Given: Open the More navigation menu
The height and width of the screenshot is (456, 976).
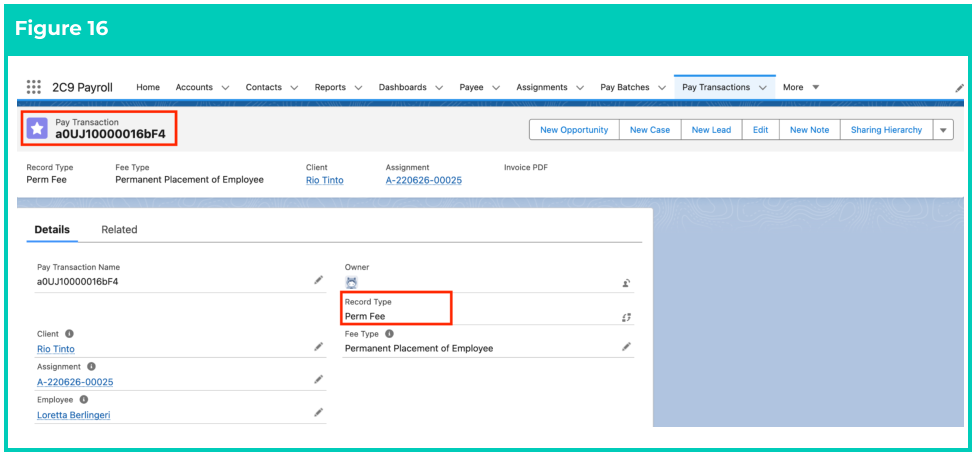Looking at the screenshot, I should tap(800, 87).
